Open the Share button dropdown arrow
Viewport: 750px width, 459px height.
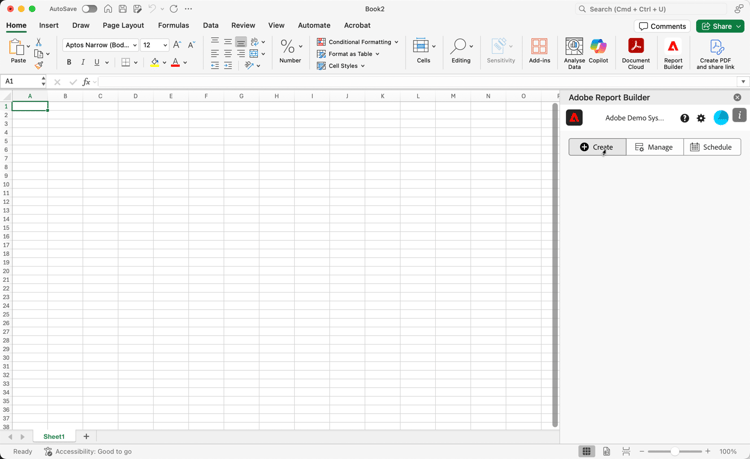point(739,26)
